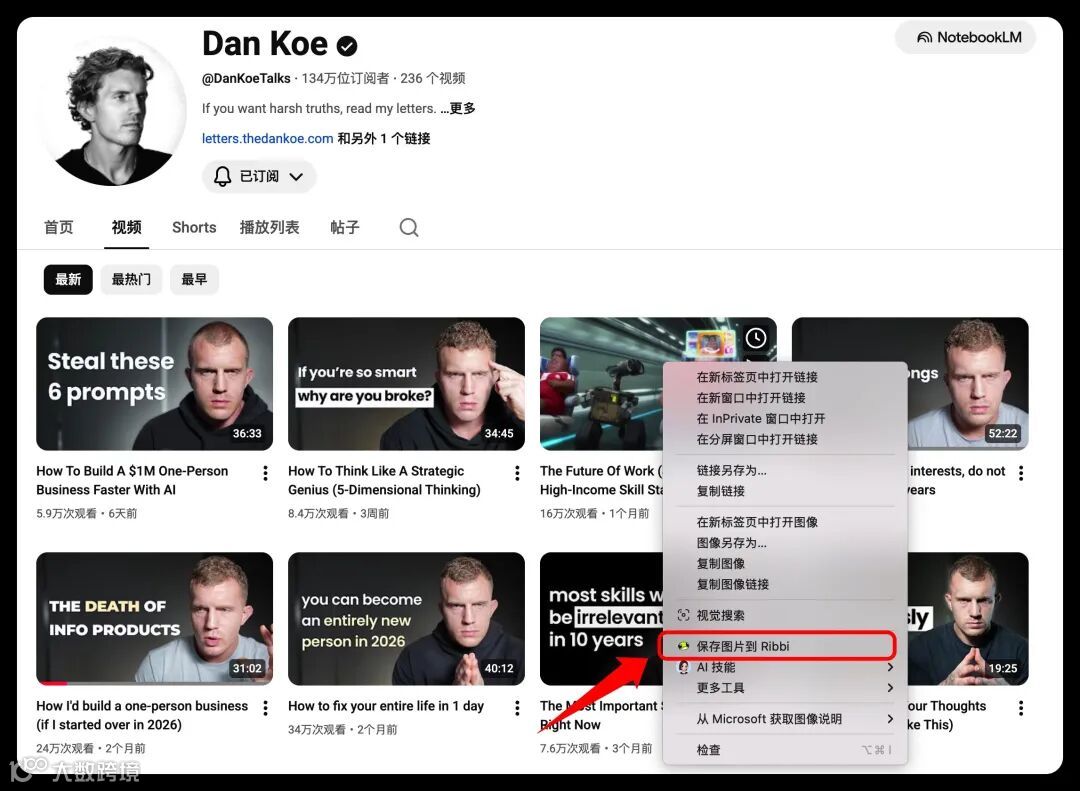Open menu for Strategic Genius video
1080x791 pixels.
tap(517, 473)
